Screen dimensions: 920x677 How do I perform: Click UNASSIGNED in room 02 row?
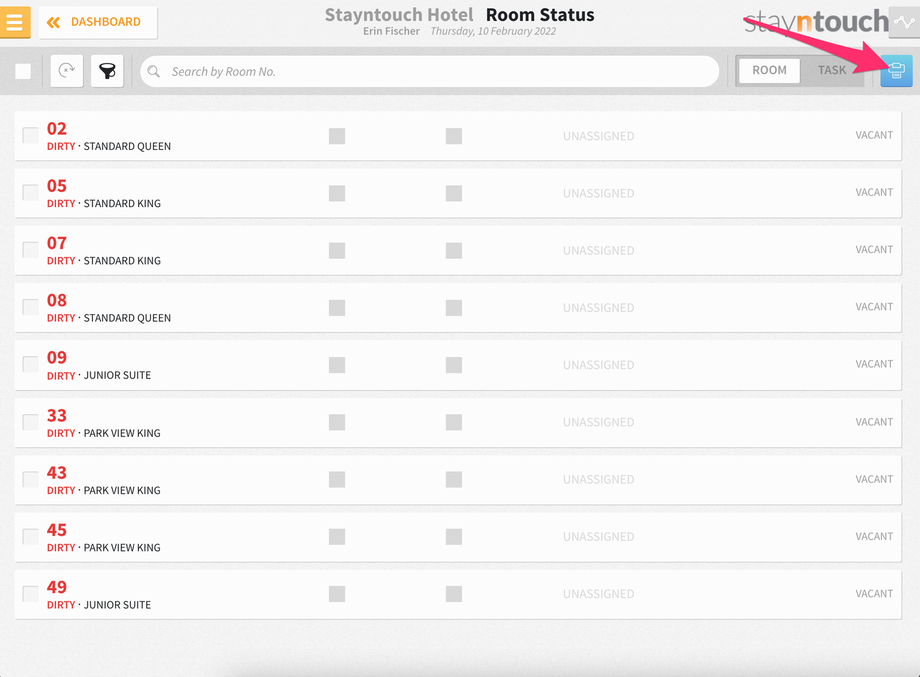[598, 136]
